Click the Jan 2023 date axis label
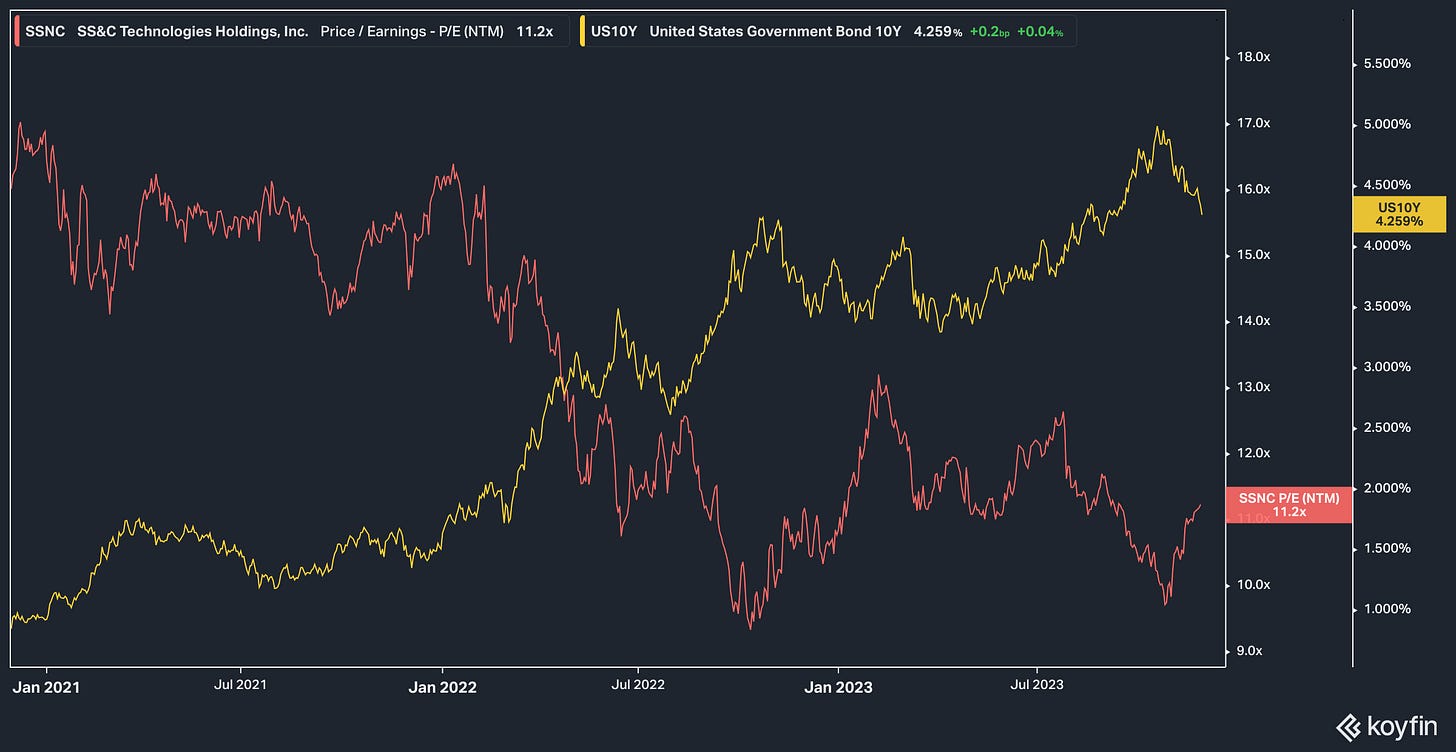Viewport: 1456px width, 752px height. 838,687
